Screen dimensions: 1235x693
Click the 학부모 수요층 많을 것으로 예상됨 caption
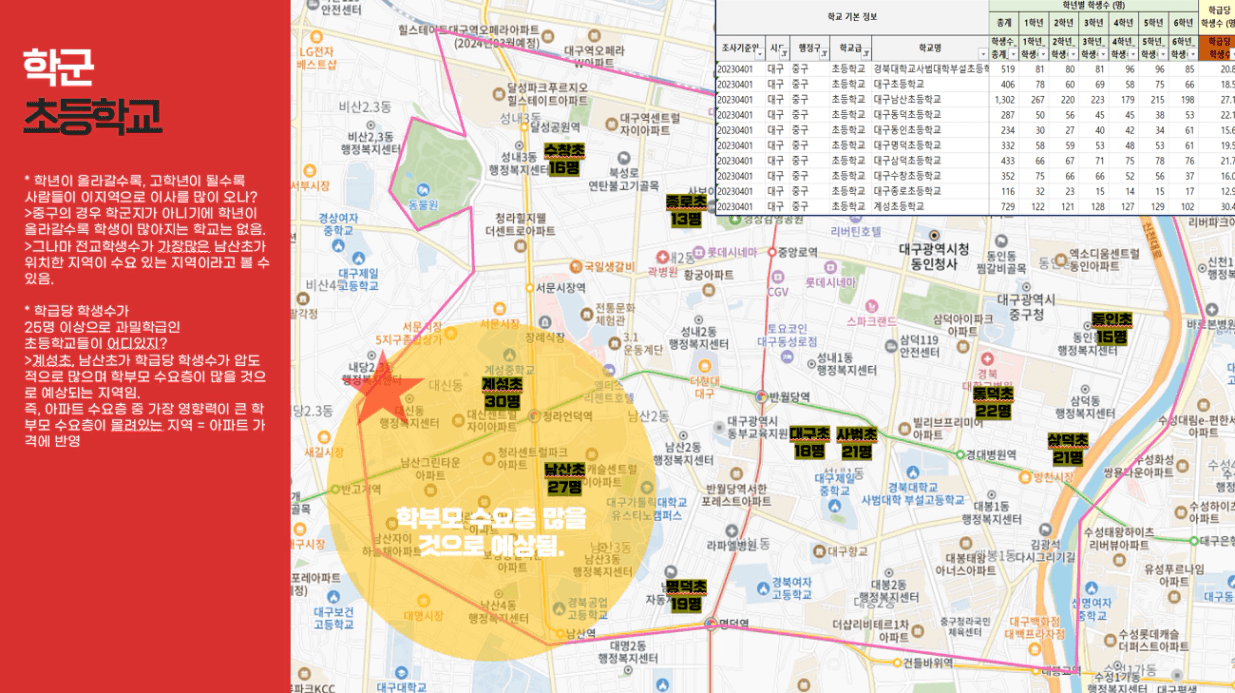pyautogui.click(x=492, y=531)
